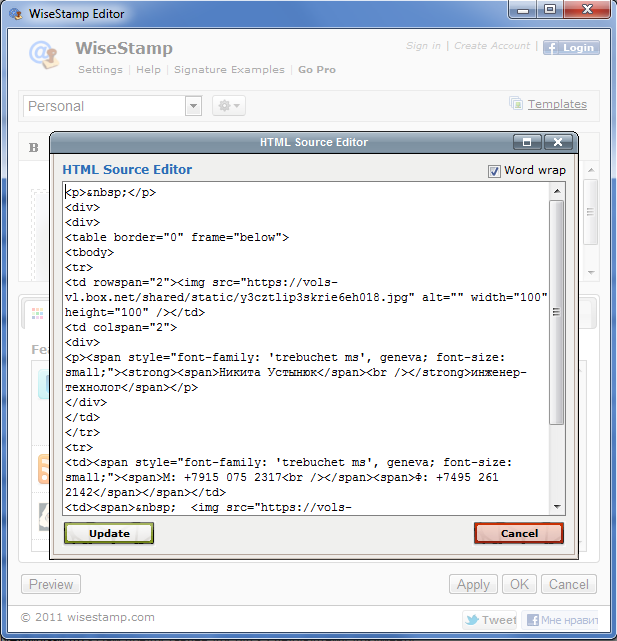Click the orange RSS feed icon
Image resolution: width=617 pixels, height=641 pixels.
[x=44, y=469]
